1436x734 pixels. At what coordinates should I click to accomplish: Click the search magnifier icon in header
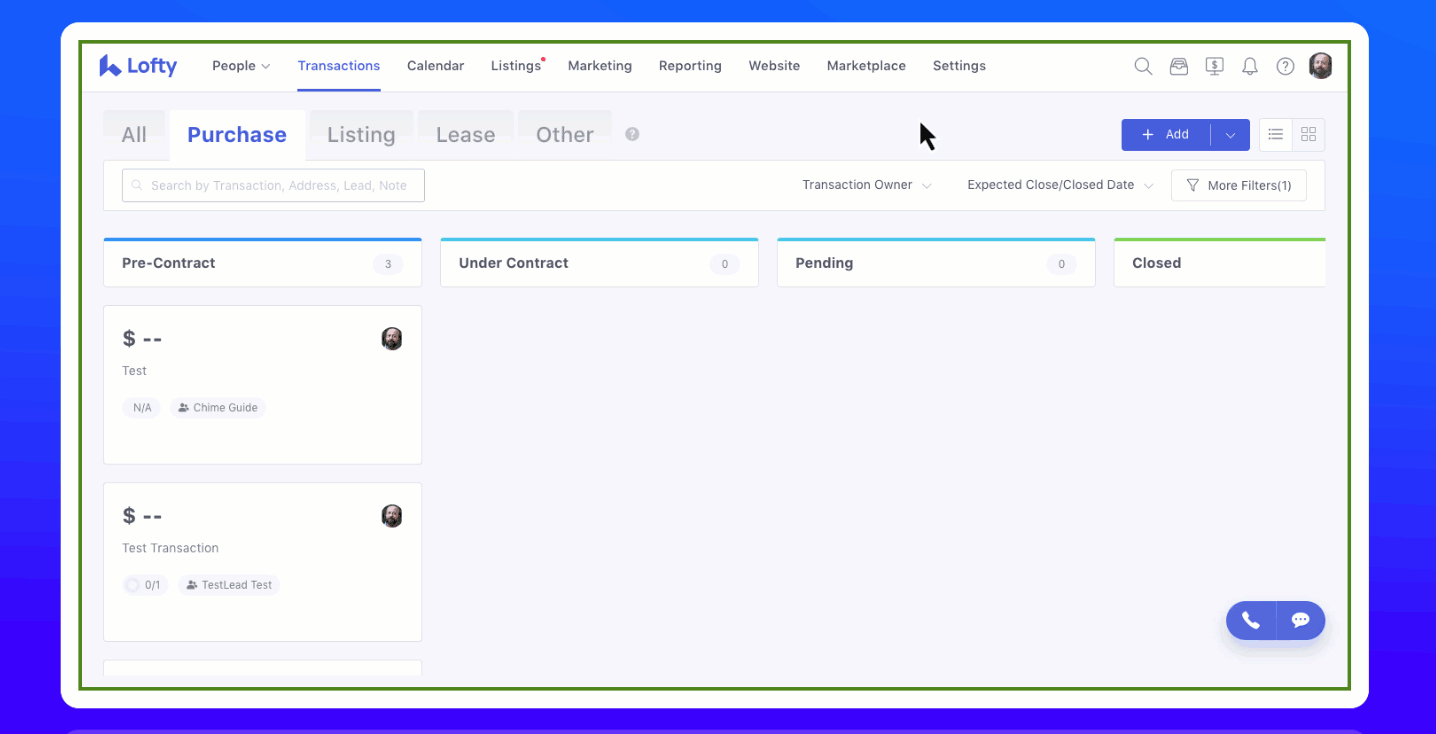point(1143,66)
